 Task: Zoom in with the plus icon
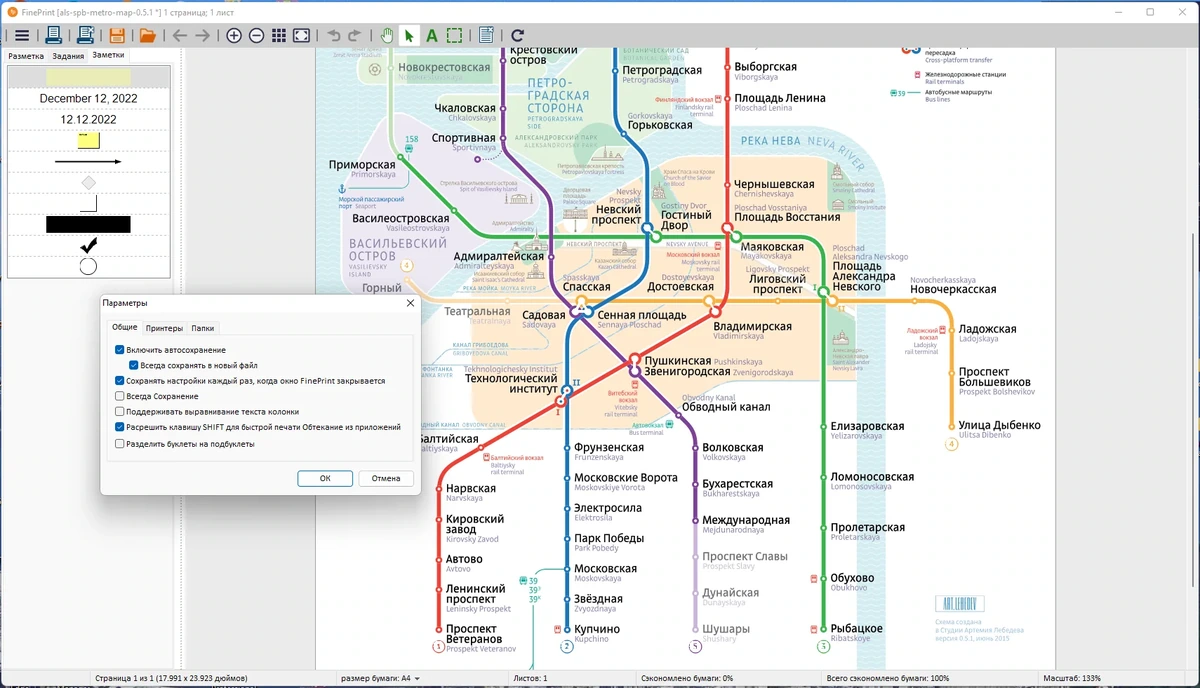coord(234,36)
